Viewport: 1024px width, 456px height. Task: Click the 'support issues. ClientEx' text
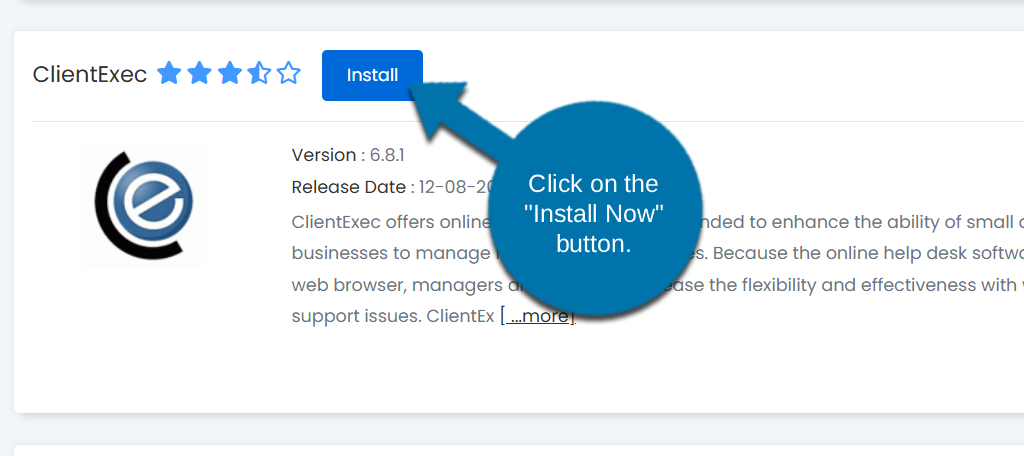[x=392, y=317]
